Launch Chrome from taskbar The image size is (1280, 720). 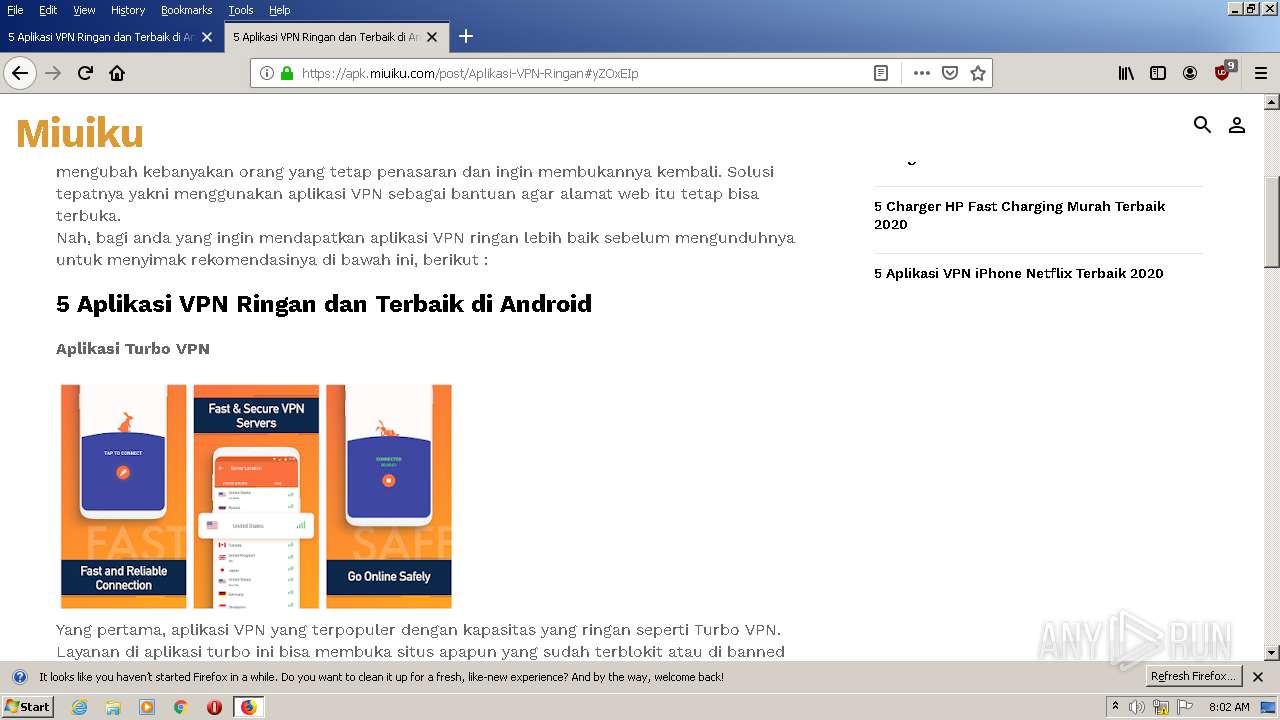(x=181, y=707)
